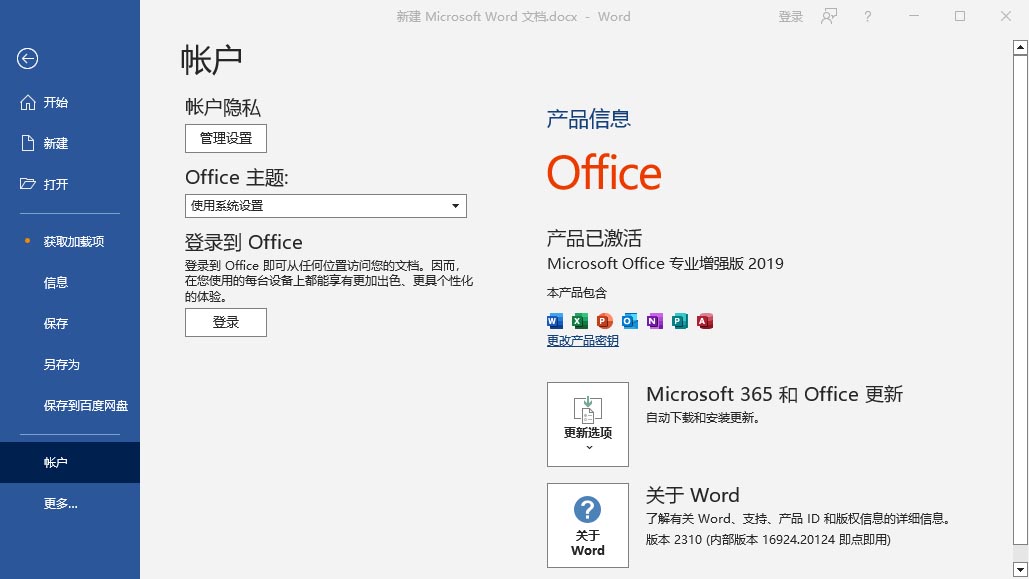Viewport: 1029px width, 579px height.
Task: Select the 帐户 sidebar item
Action: [x=70, y=463]
